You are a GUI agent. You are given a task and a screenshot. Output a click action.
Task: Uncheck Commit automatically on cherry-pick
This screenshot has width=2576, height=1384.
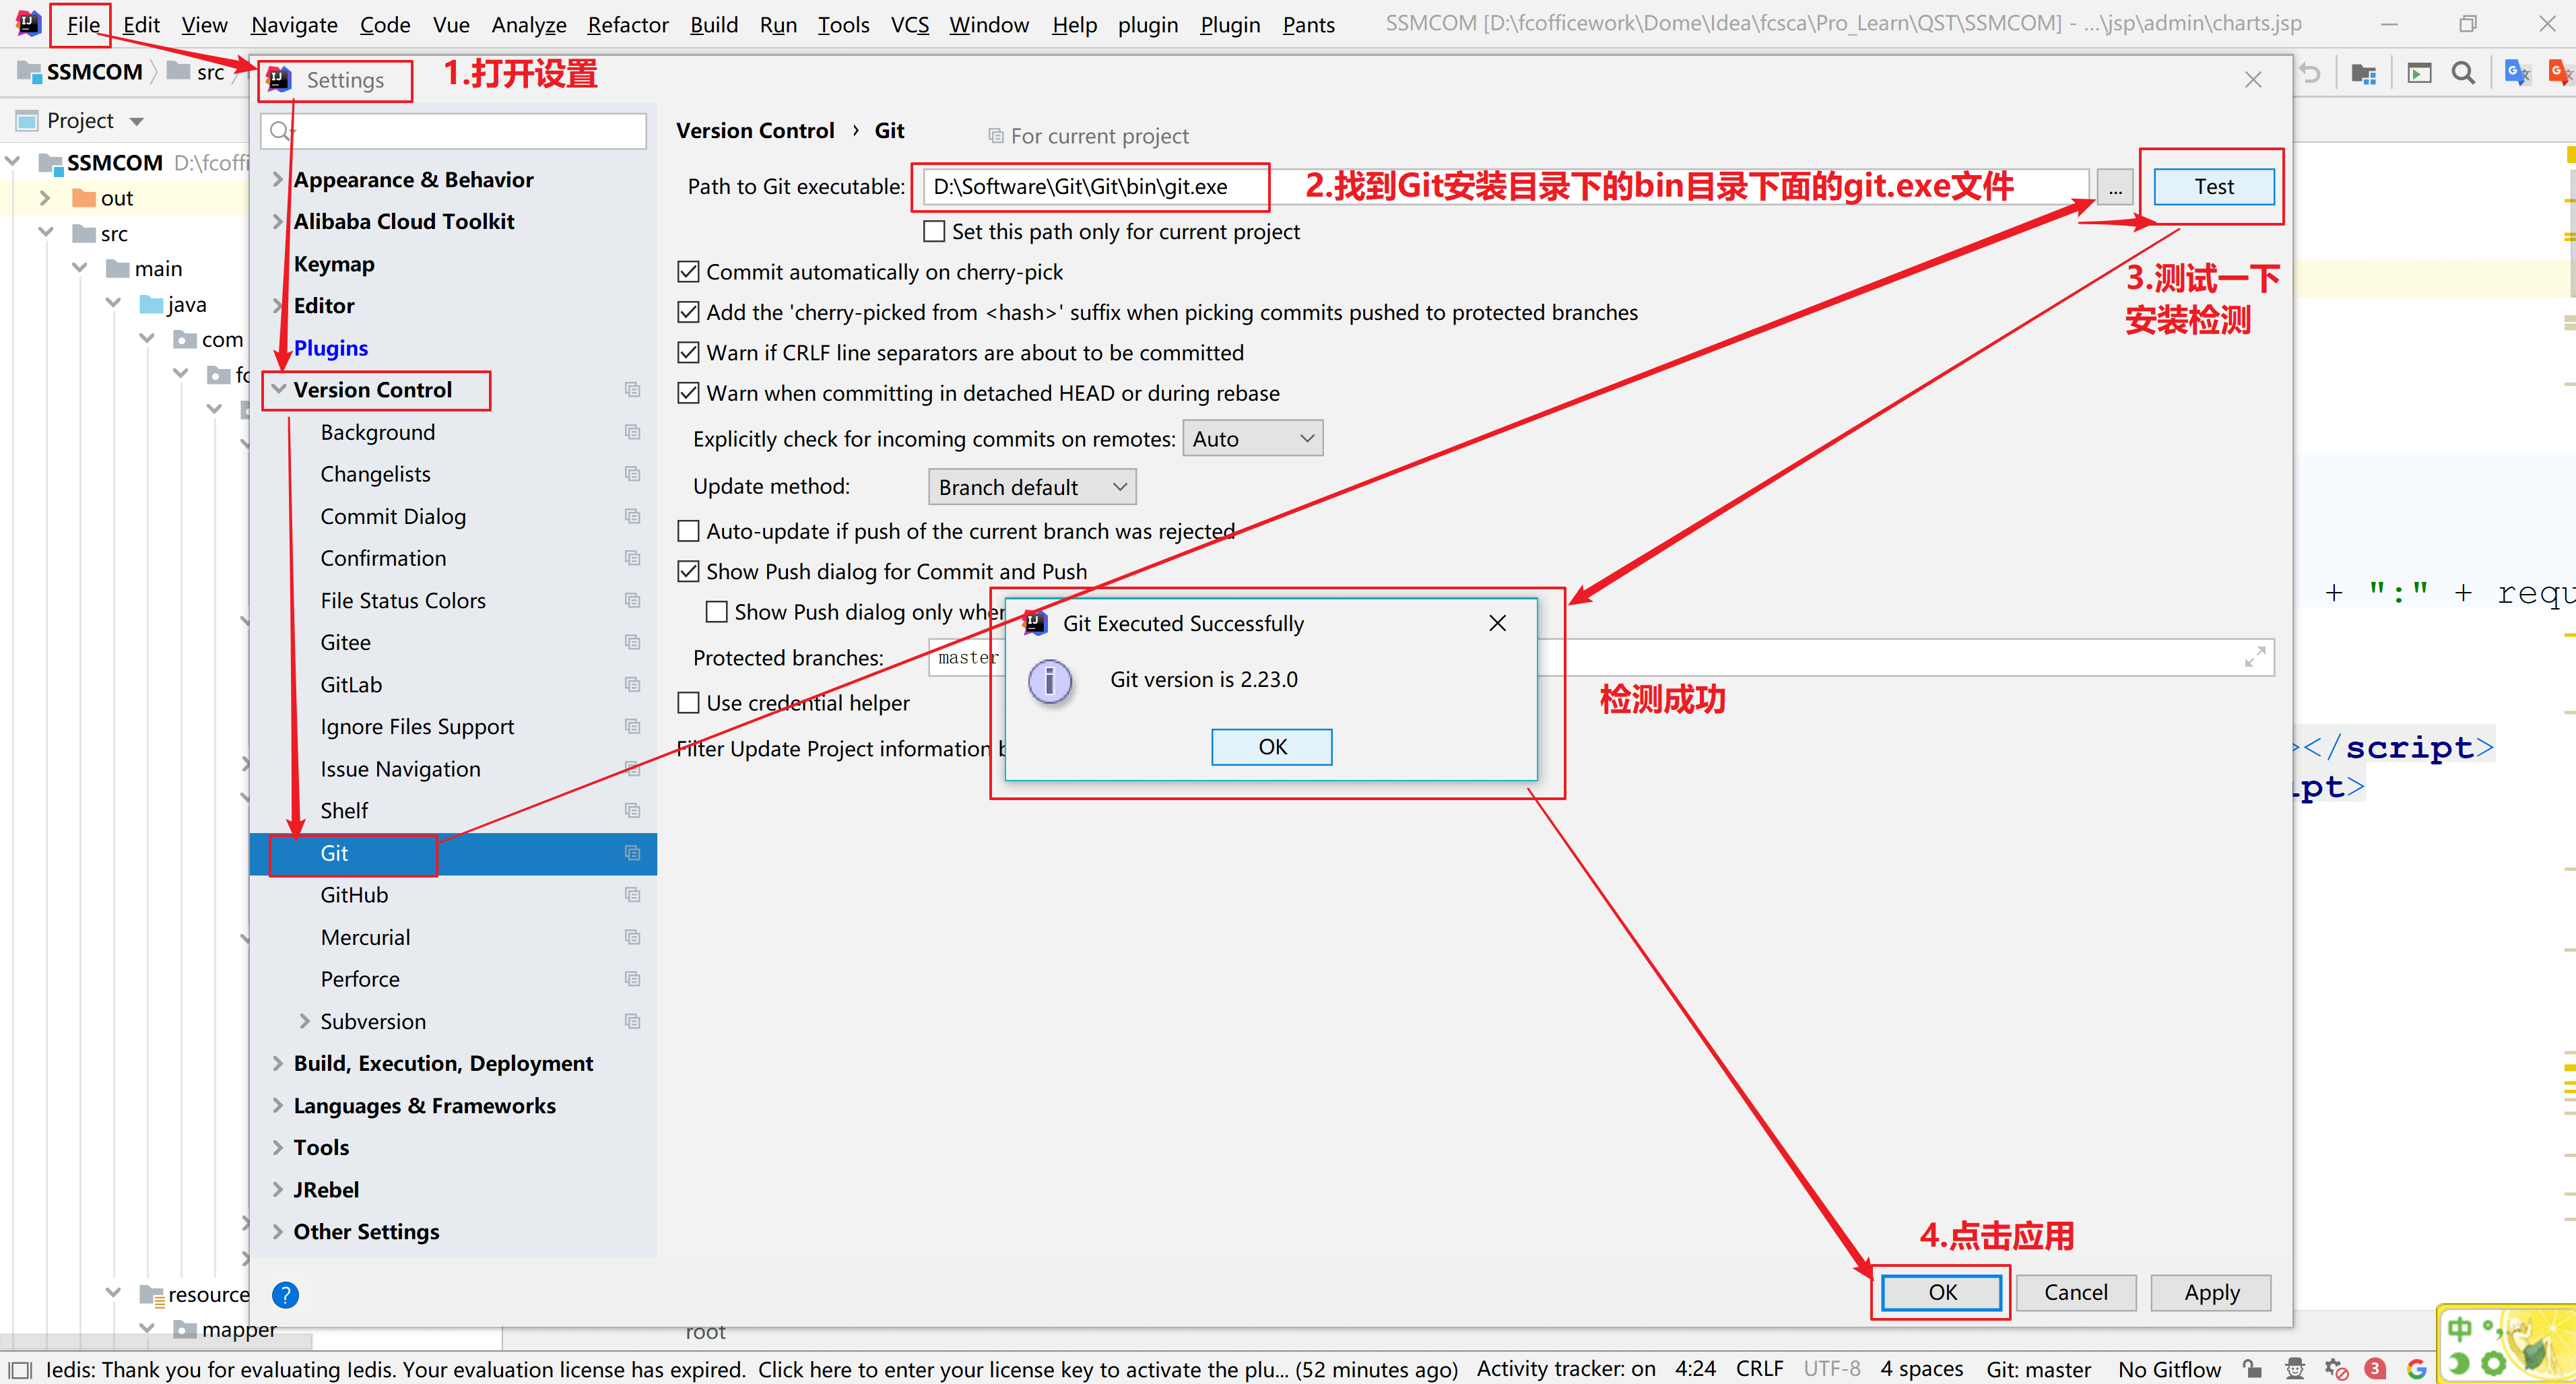[688, 272]
